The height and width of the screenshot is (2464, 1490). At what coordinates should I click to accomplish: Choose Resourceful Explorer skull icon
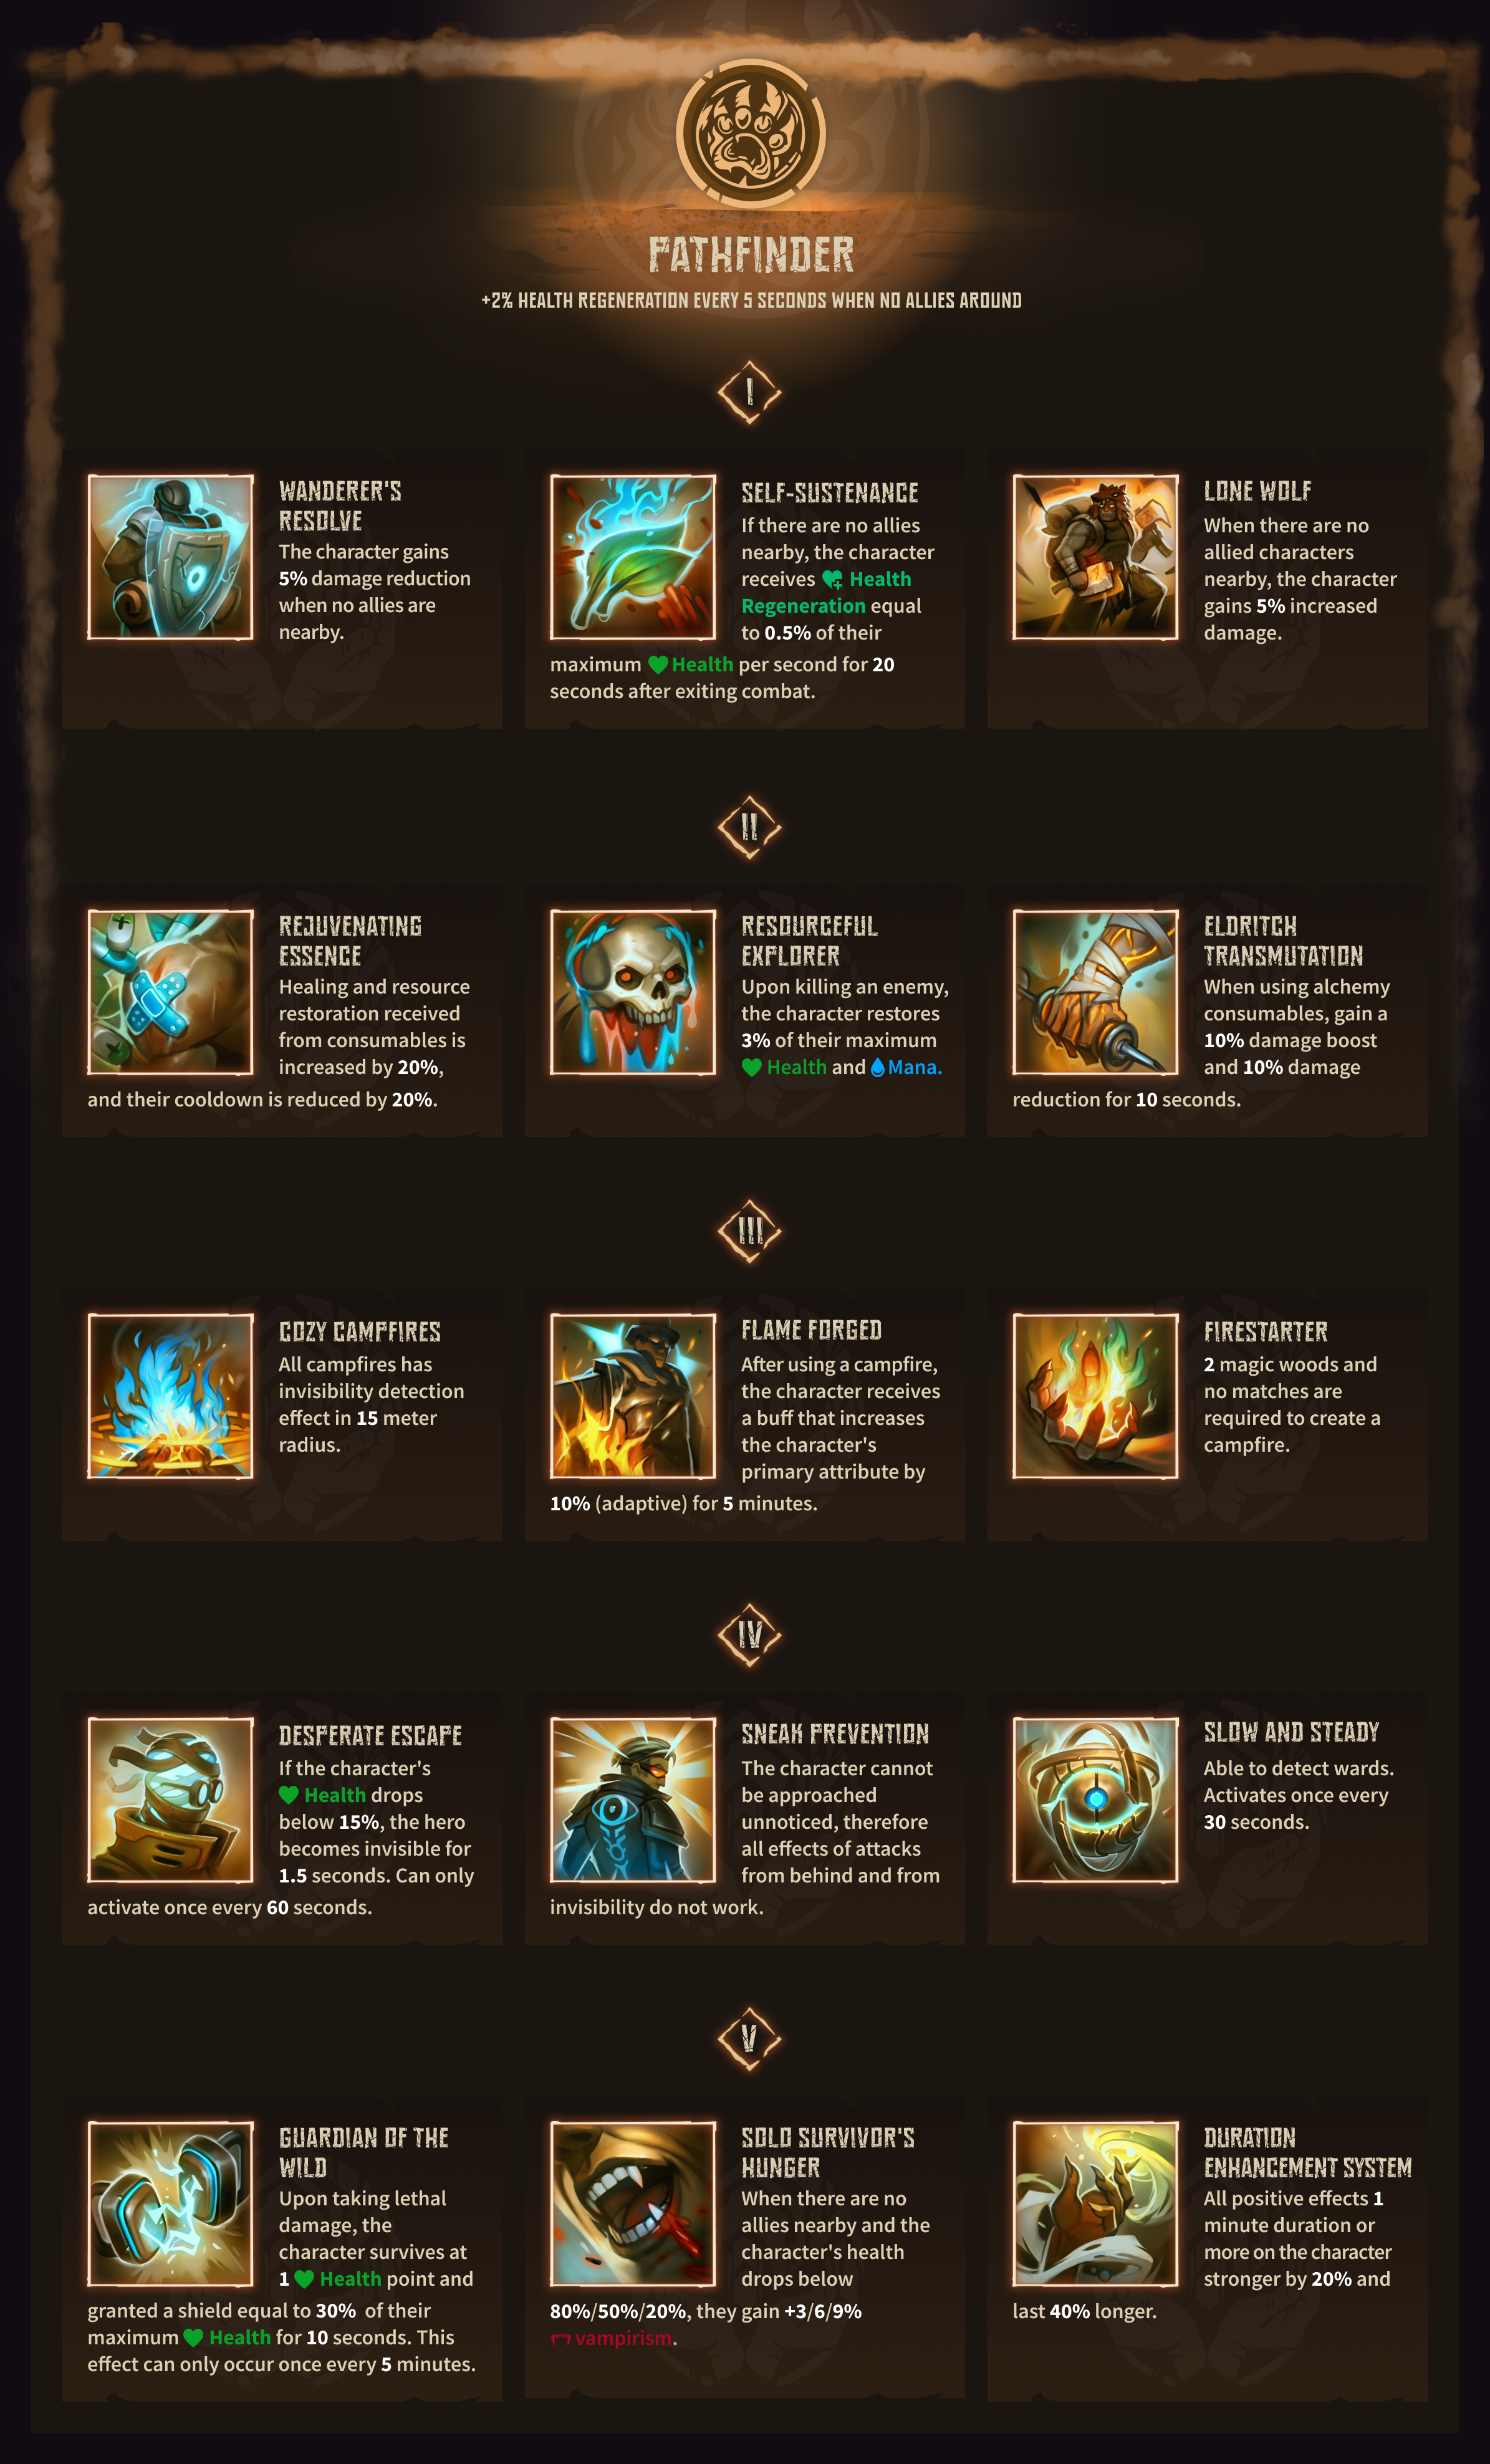click(x=633, y=992)
